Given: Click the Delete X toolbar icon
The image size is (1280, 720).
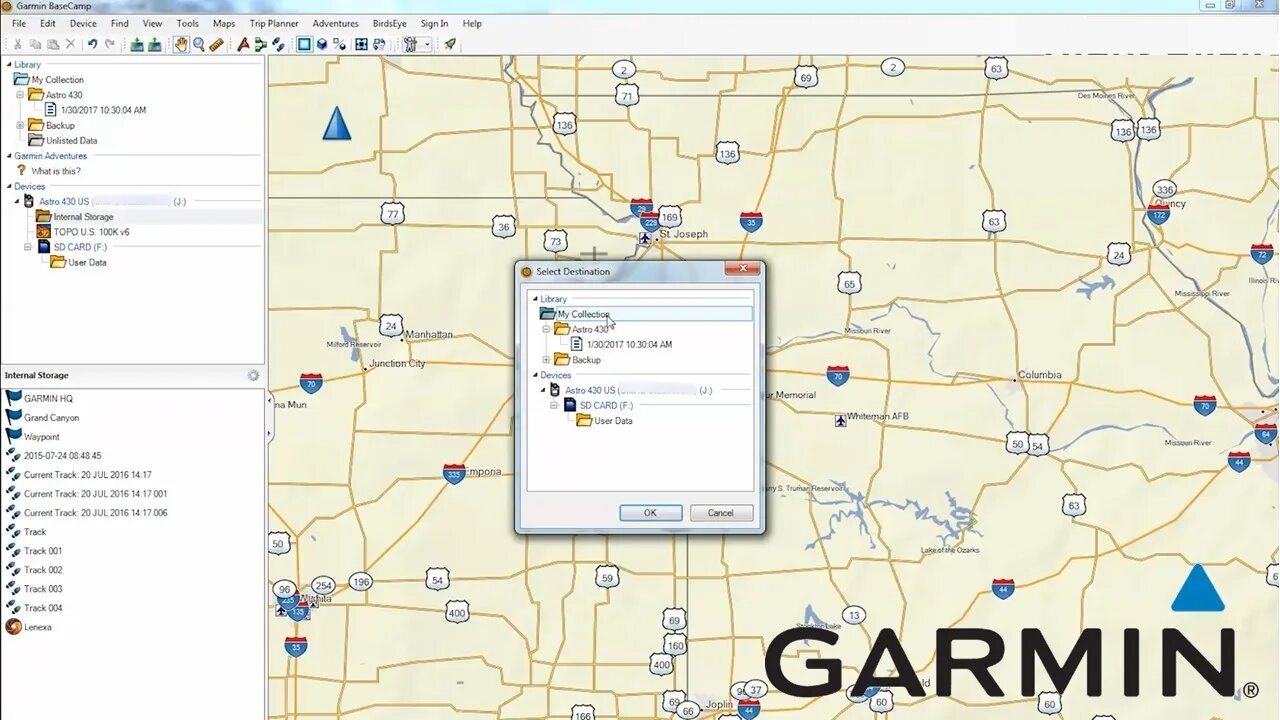Looking at the screenshot, I should (x=70, y=44).
